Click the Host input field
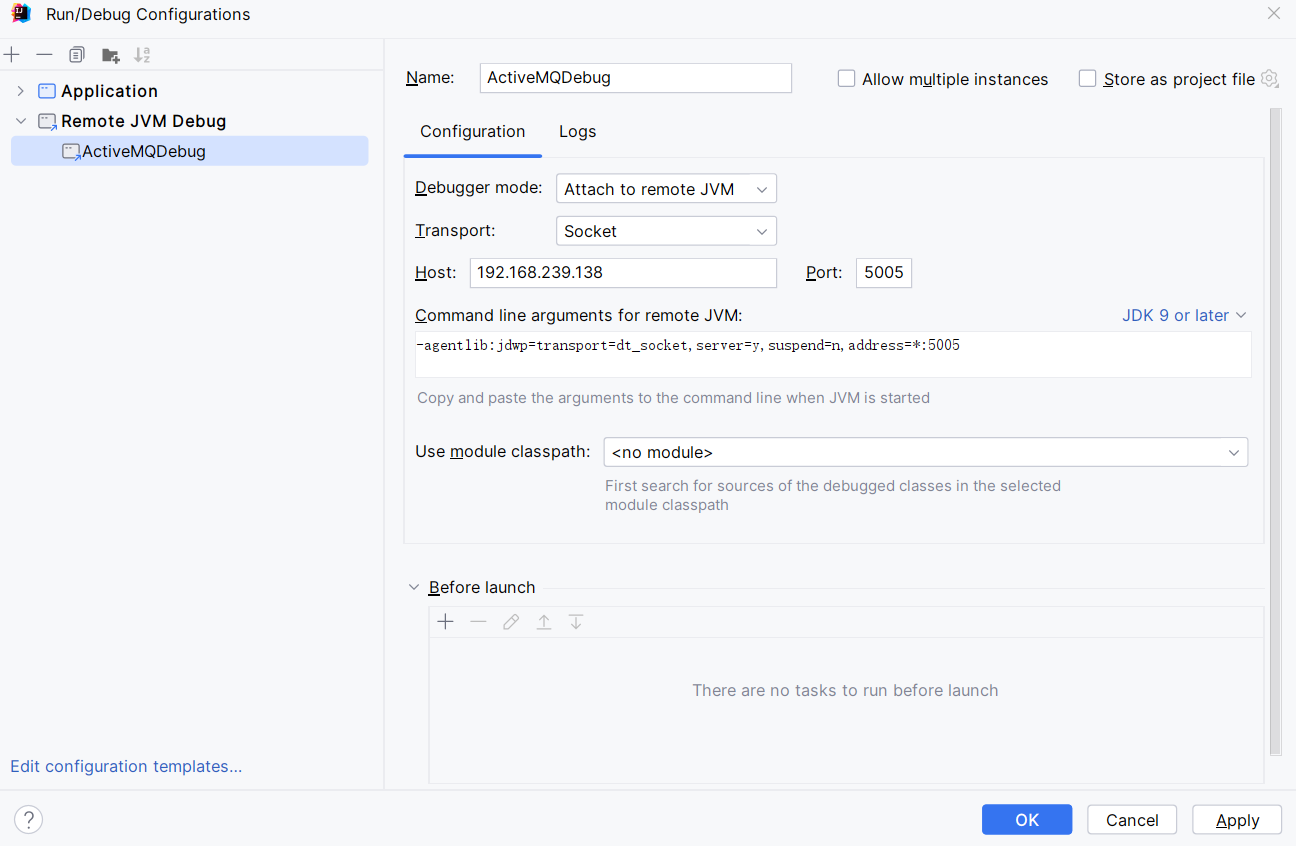 coord(623,273)
